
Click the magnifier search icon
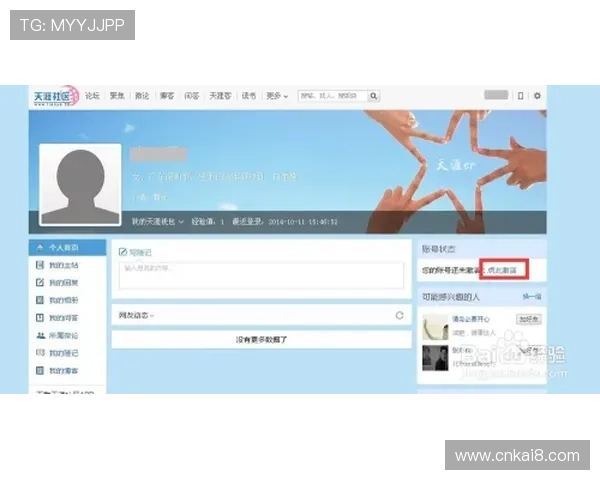373,96
